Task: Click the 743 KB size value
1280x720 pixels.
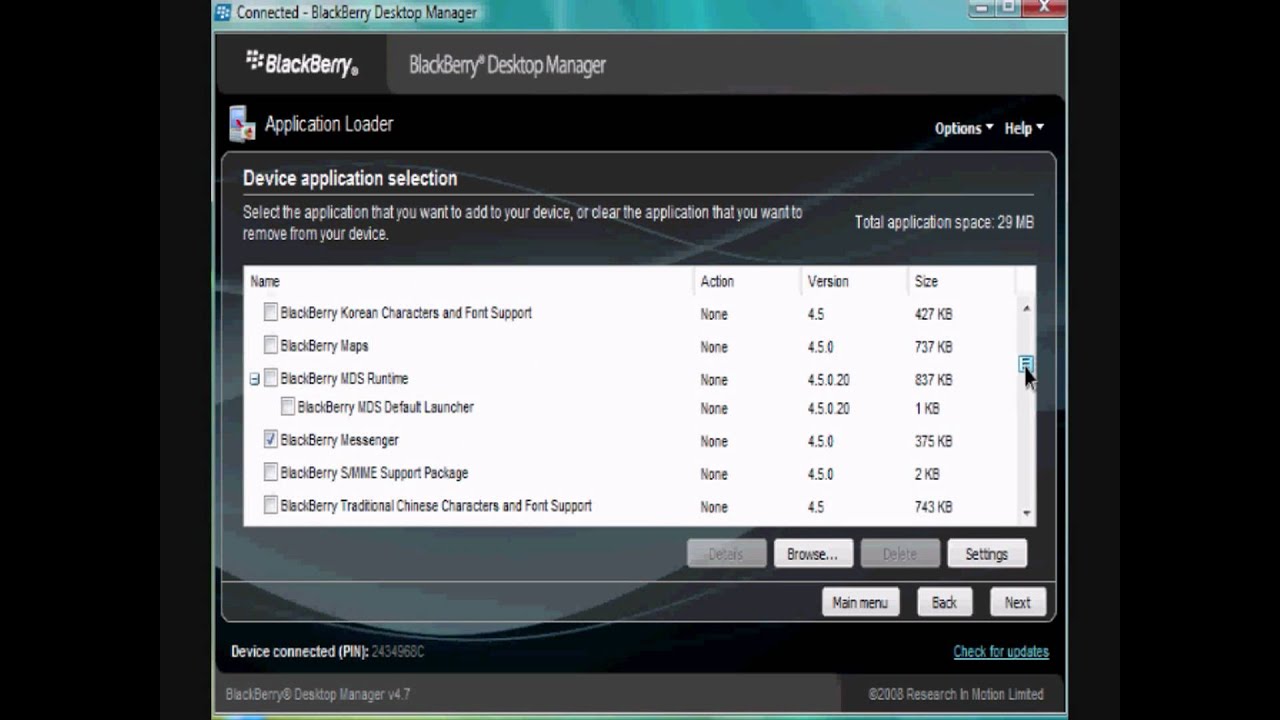Action: (933, 507)
